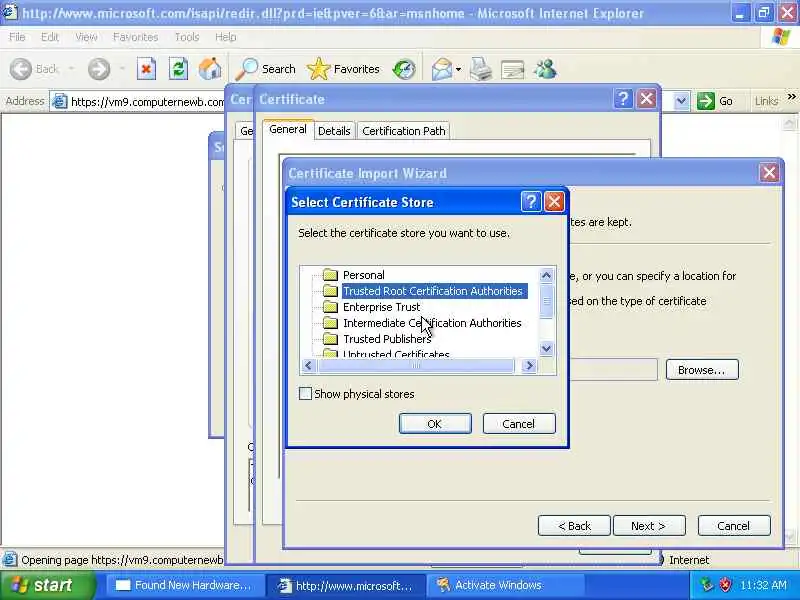Click Next in the Certificate Import Wizard
The image size is (800, 600).
pos(648,526)
